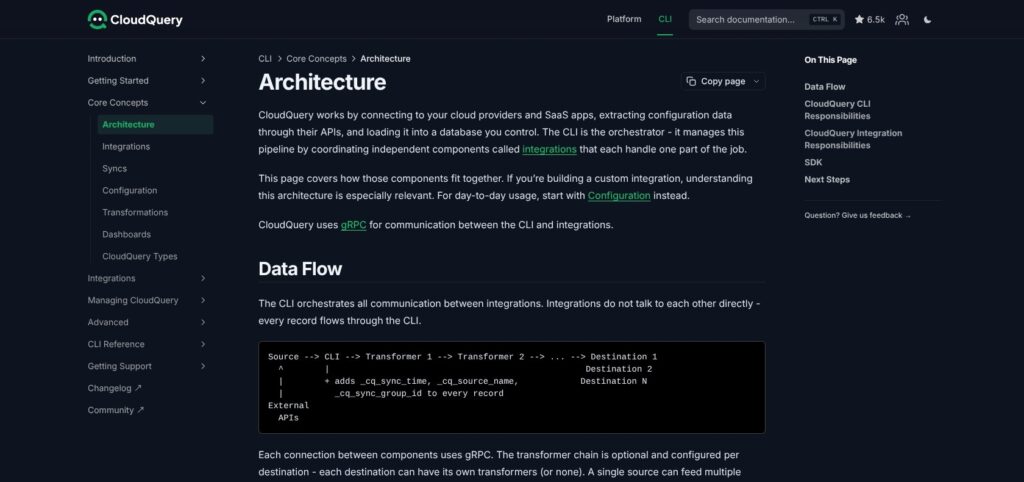This screenshot has width=1024, height=482.
Task: Click the CTRL K shortcut badge
Action: click(x=824, y=20)
